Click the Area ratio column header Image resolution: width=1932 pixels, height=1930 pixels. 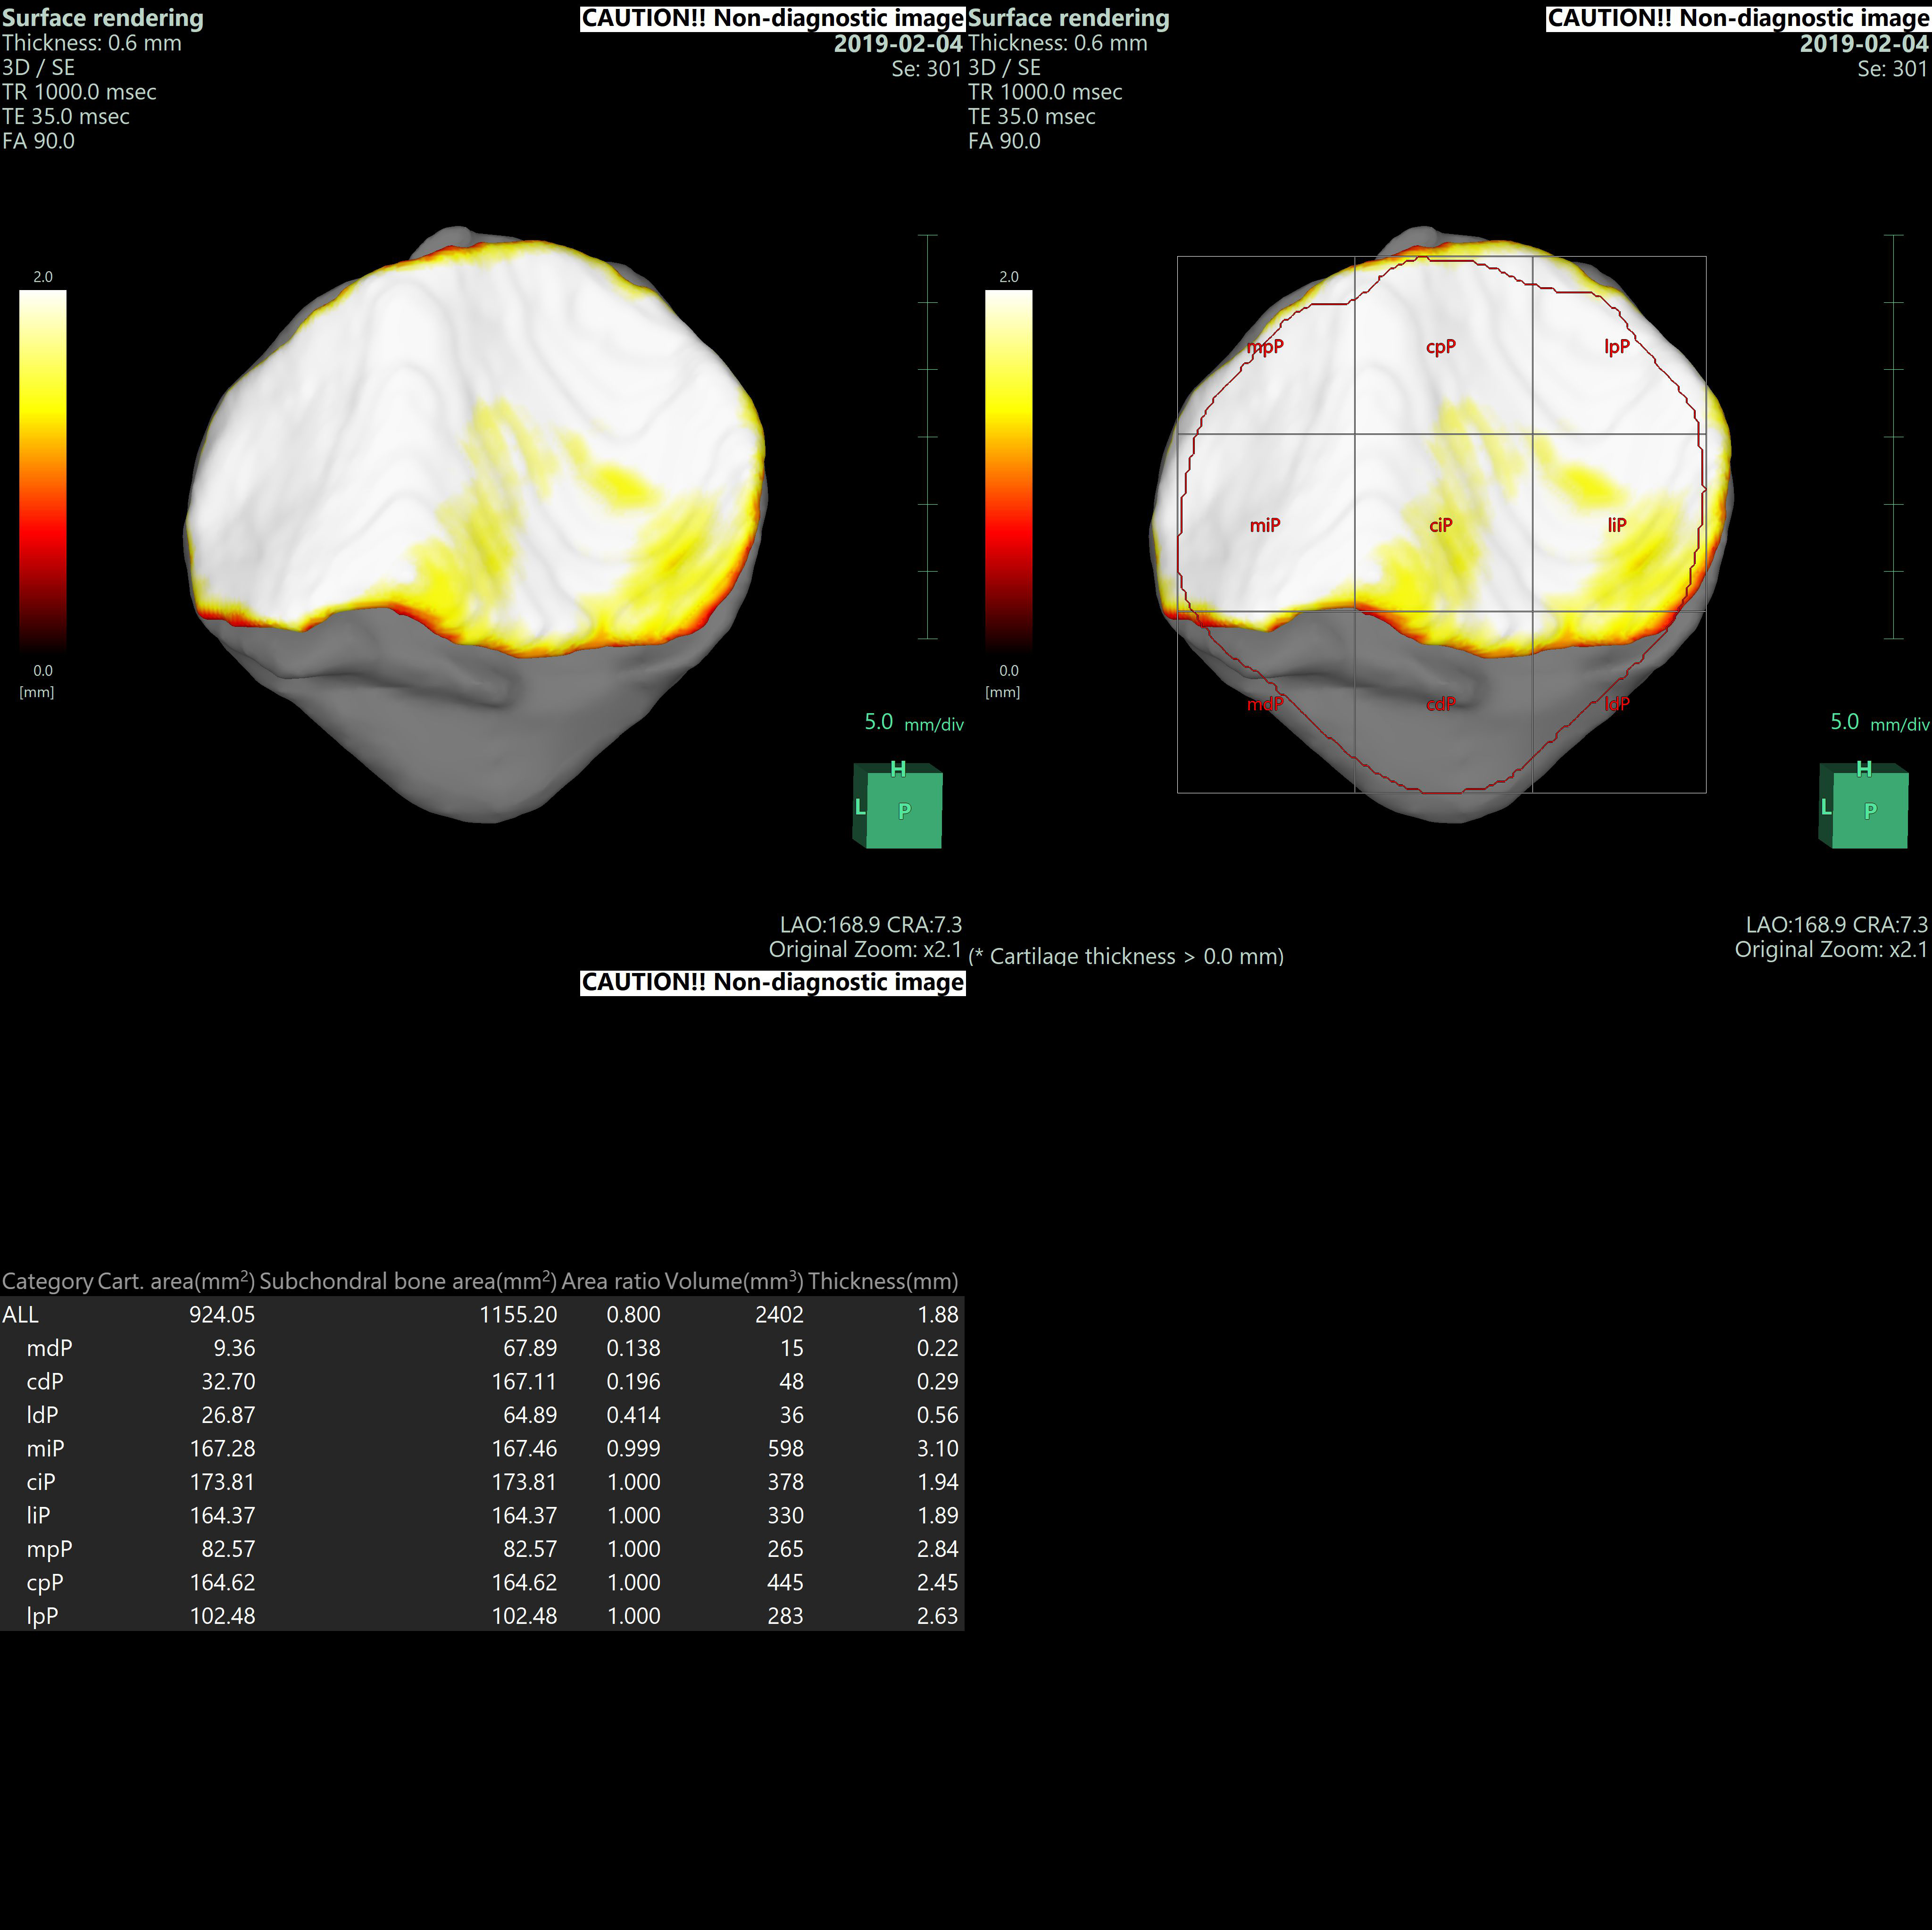coord(611,1281)
